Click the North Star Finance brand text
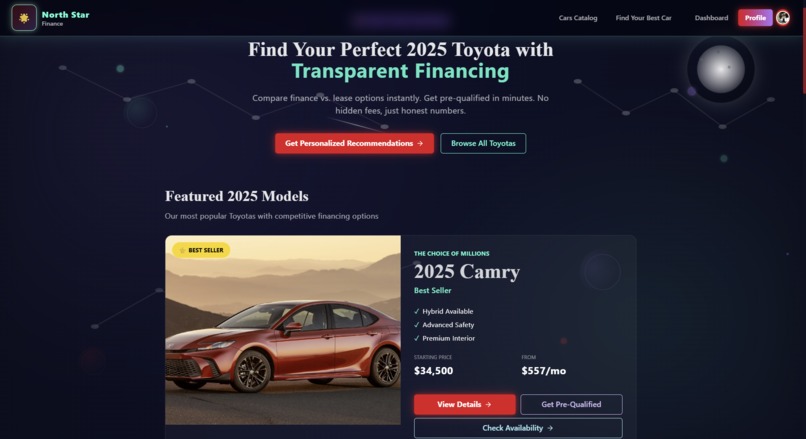Viewport: 806px width, 439px height. click(65, 18)
